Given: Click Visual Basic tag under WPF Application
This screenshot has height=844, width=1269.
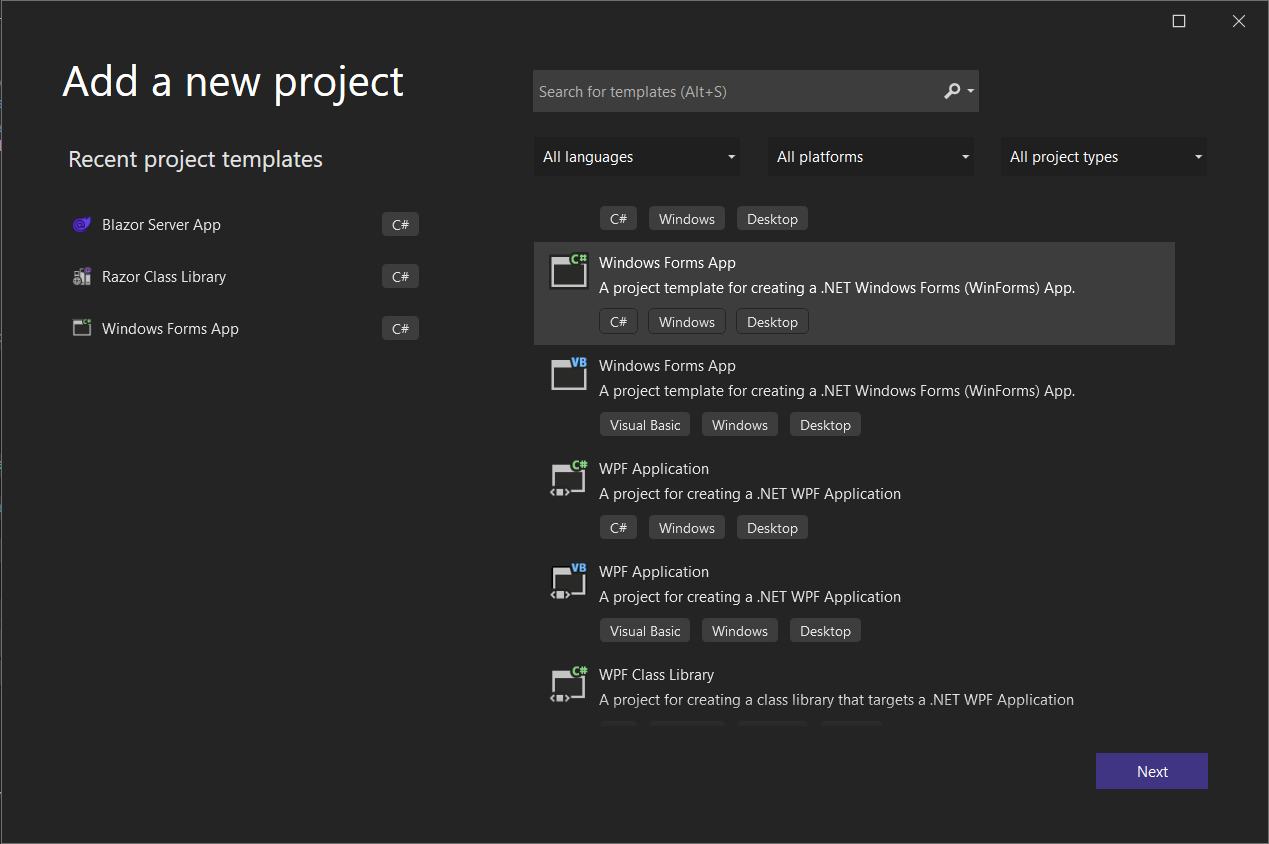Looking at the screenshot, I should tap(645, 631).
